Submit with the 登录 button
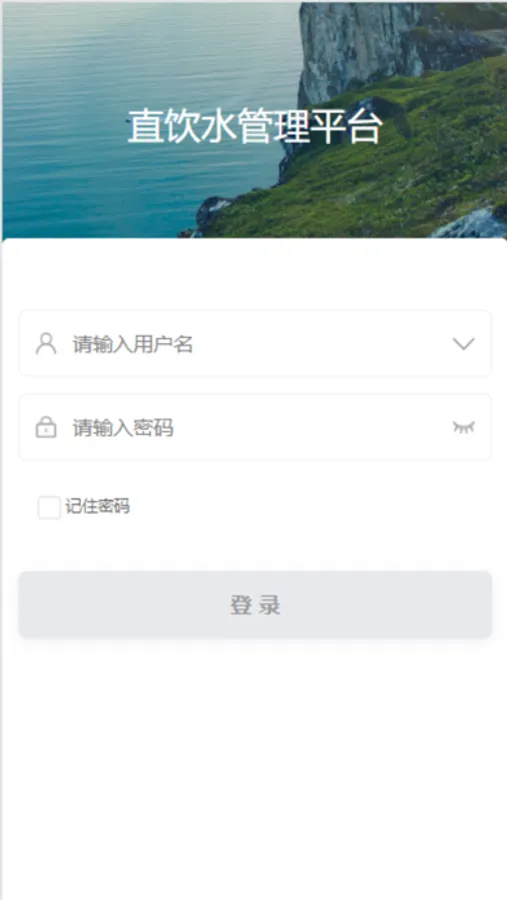 coord(255,604)
